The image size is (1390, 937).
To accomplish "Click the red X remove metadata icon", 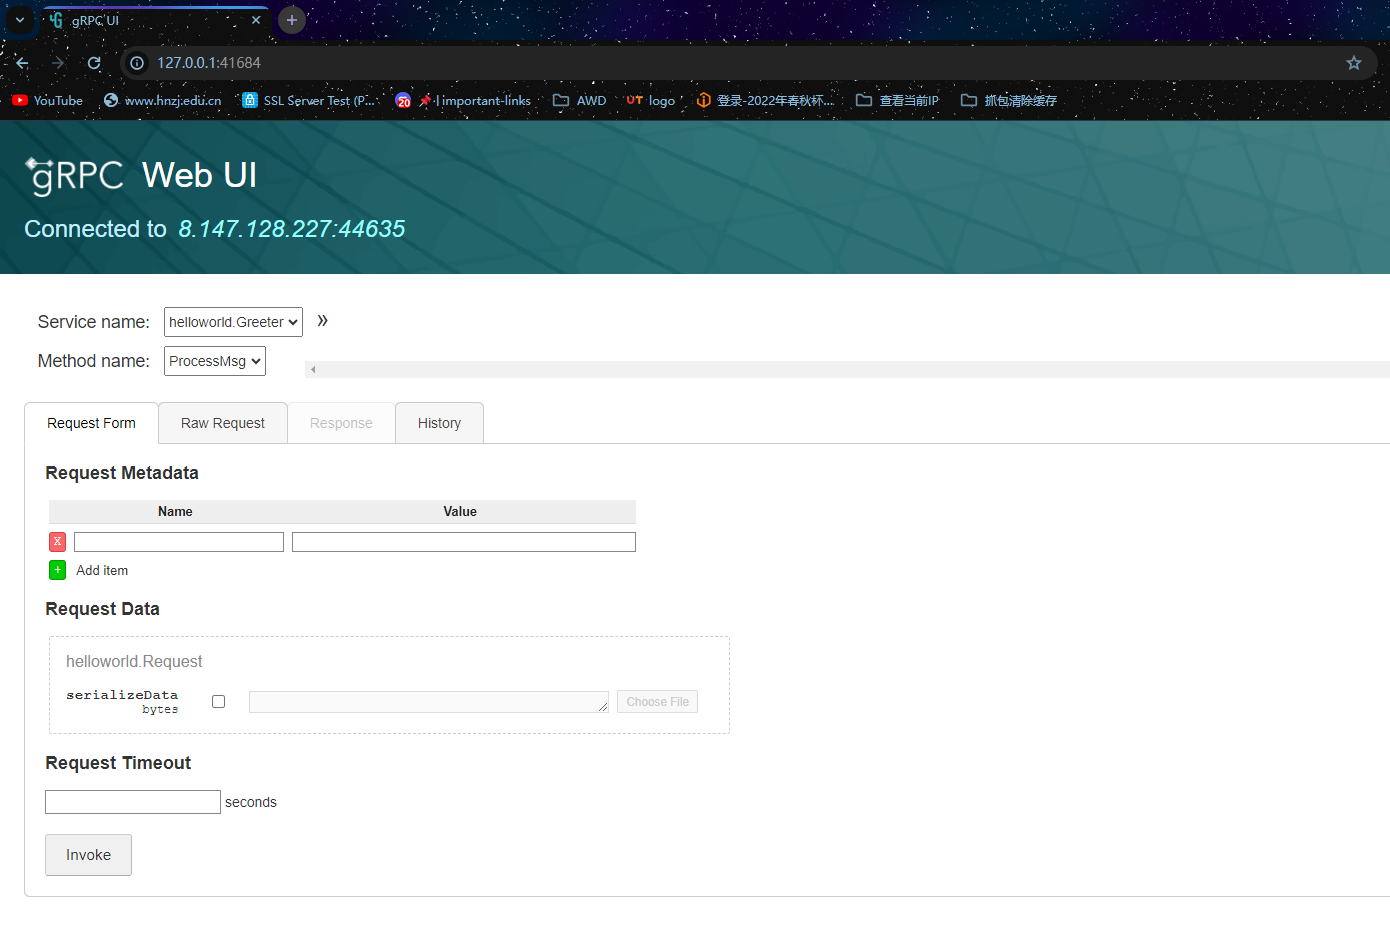I will pos(58,542).
